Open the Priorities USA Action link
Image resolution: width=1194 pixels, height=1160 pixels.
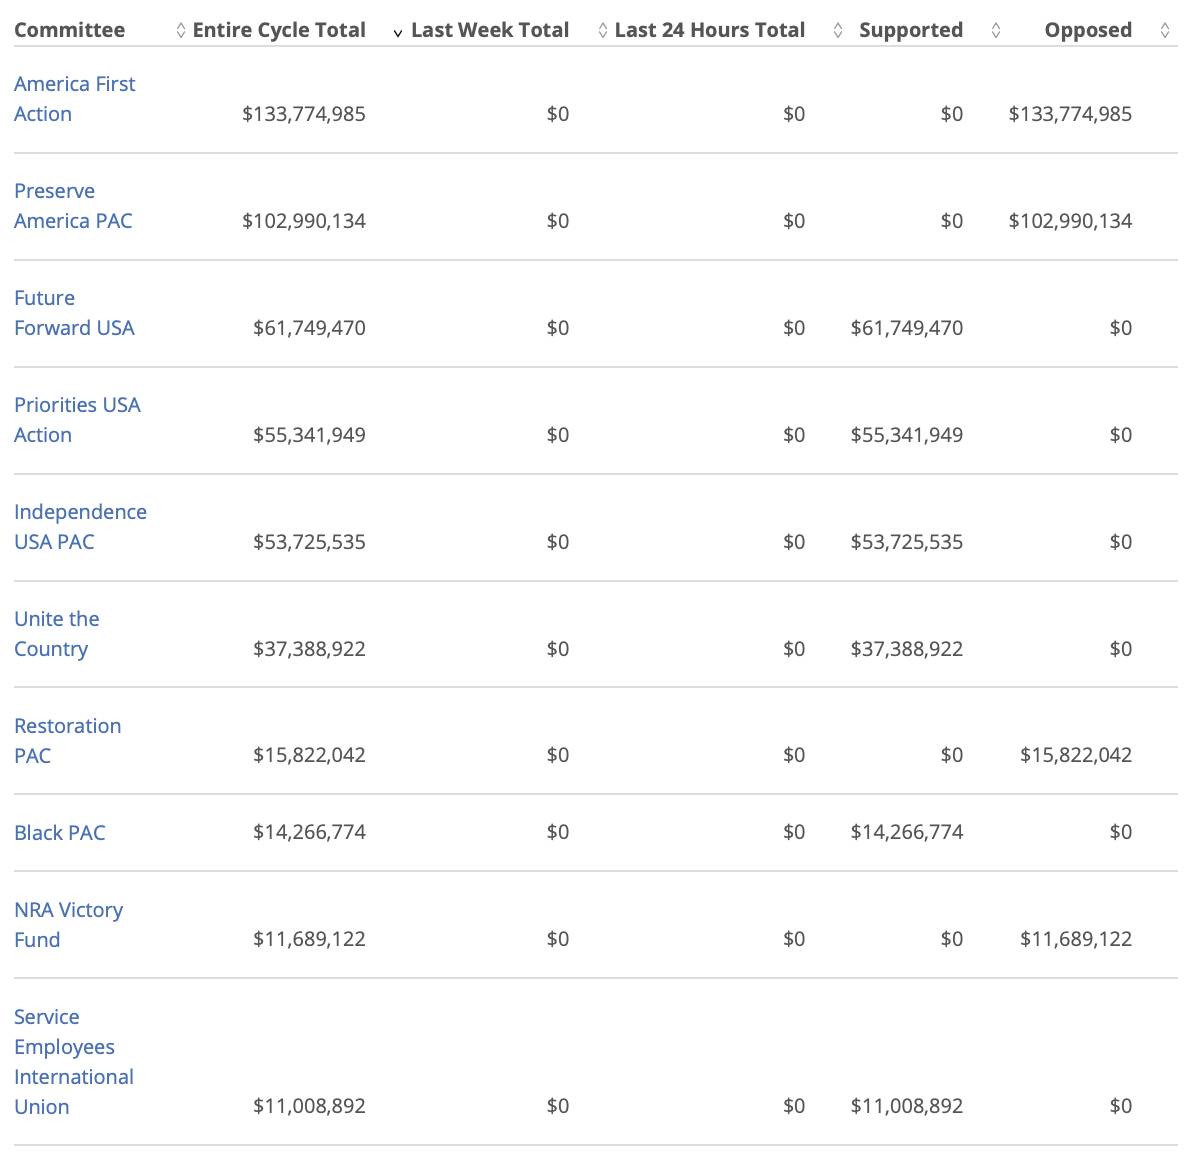[x=77, y=420]
